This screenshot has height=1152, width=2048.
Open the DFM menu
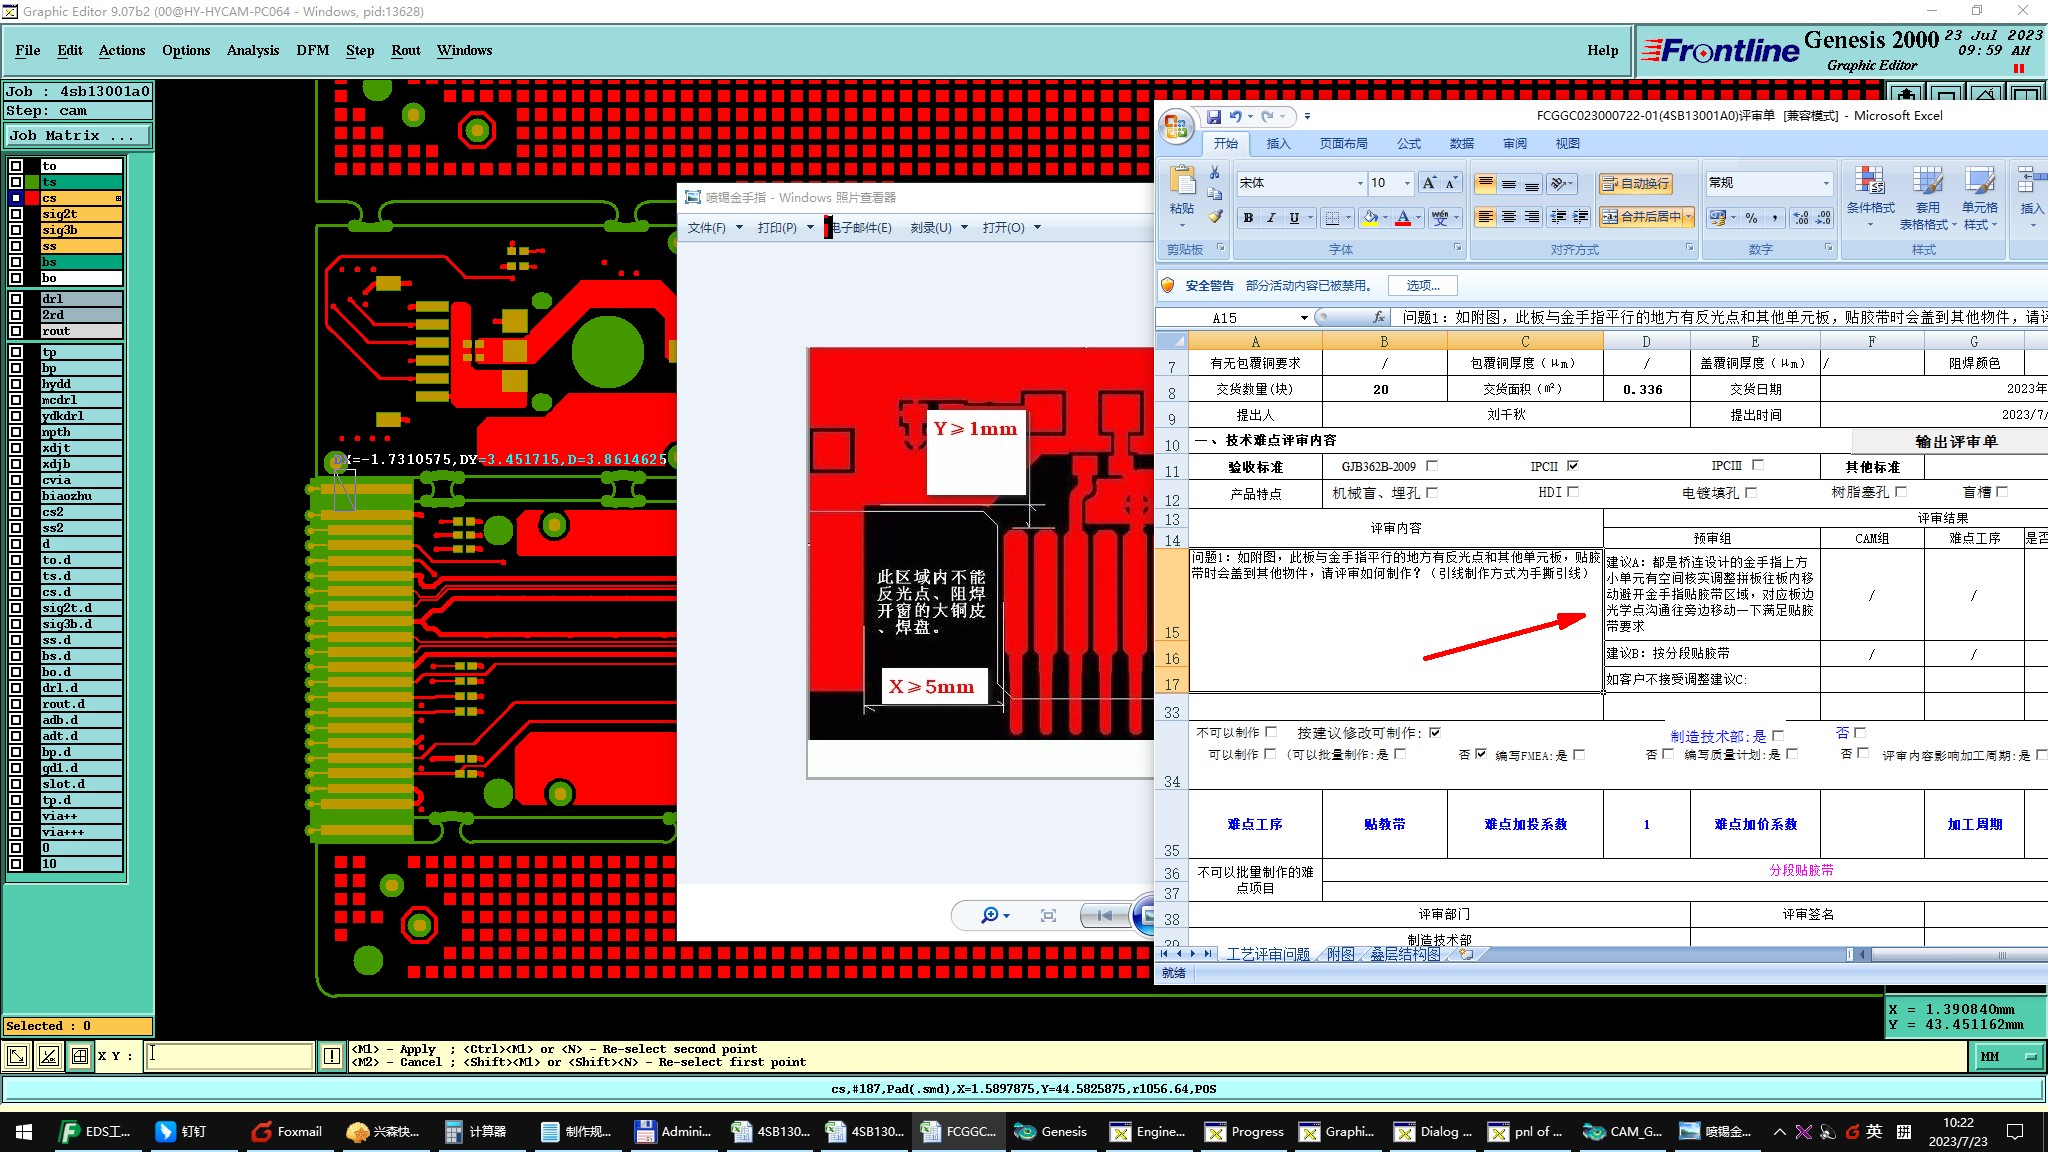(312, 50)
